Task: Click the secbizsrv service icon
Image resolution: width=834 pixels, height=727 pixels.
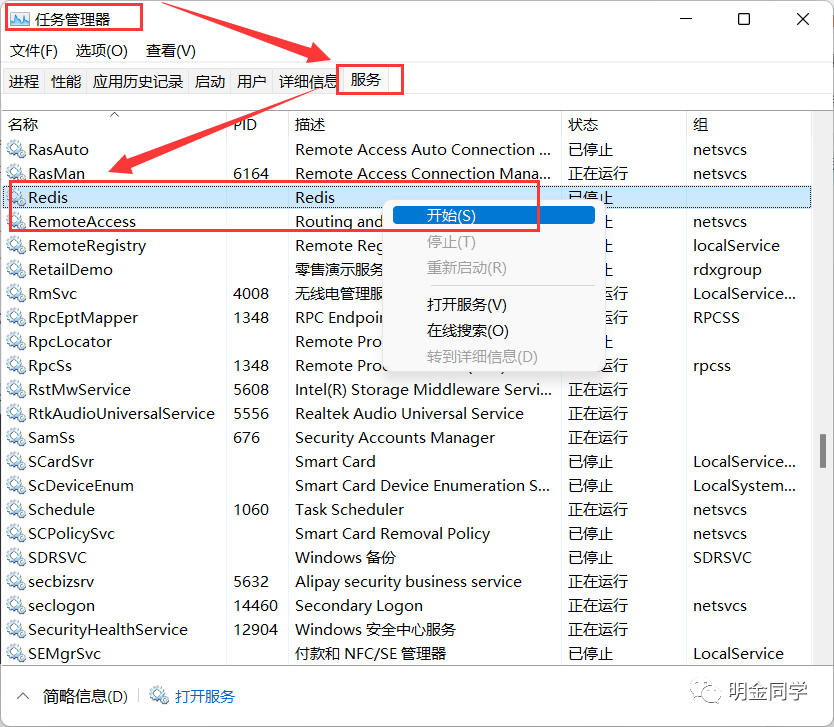Action: [18, 581]
